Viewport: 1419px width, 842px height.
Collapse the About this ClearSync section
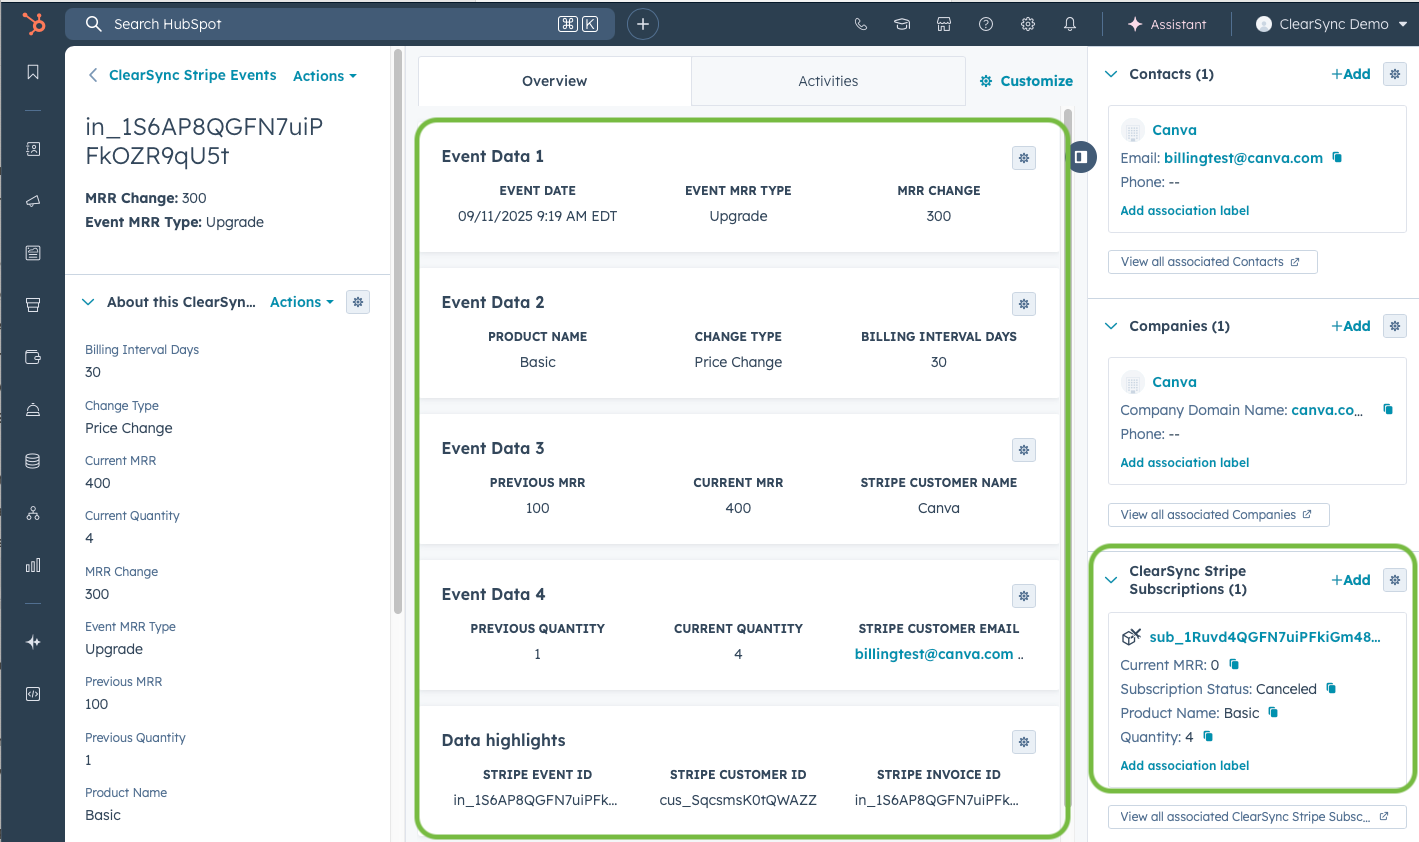click(88, 302)
